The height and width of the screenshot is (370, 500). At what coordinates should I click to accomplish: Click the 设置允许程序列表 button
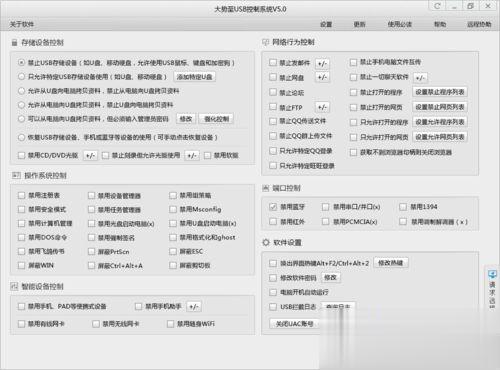[x=440, y=122]
